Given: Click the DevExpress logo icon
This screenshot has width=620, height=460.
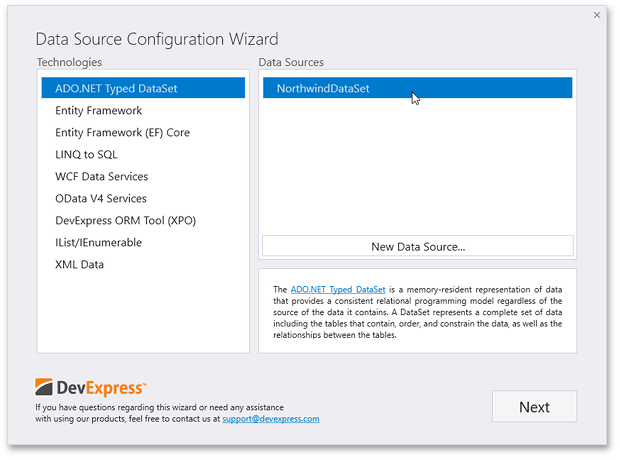Looking at the screenshot, I should click(x=43, y=387).
